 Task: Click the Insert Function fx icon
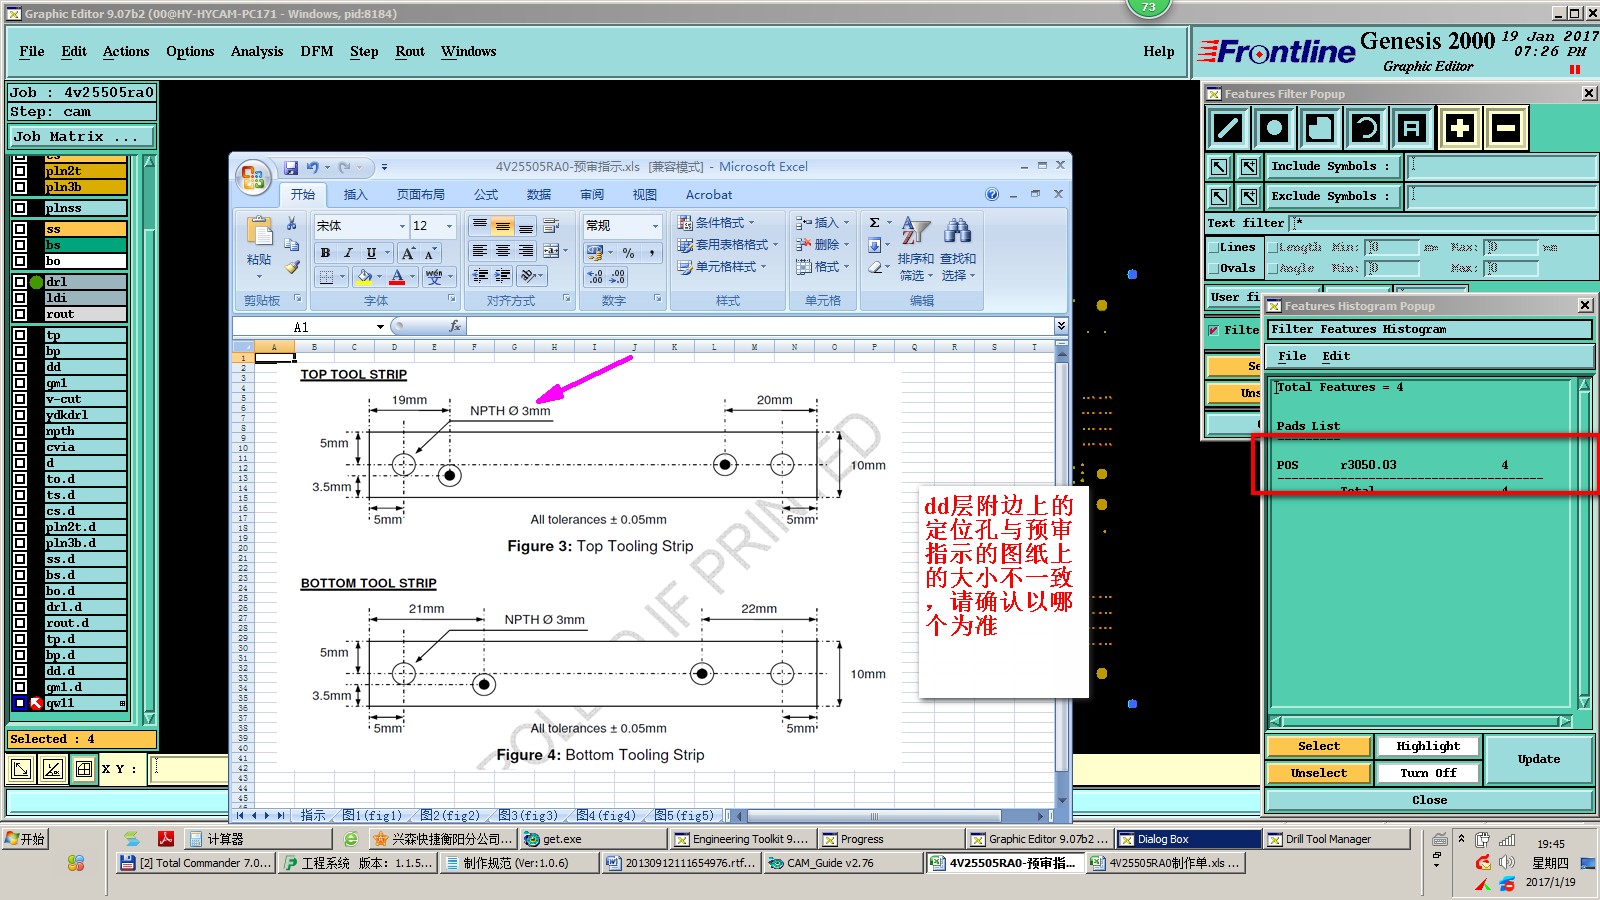[455, 326]
